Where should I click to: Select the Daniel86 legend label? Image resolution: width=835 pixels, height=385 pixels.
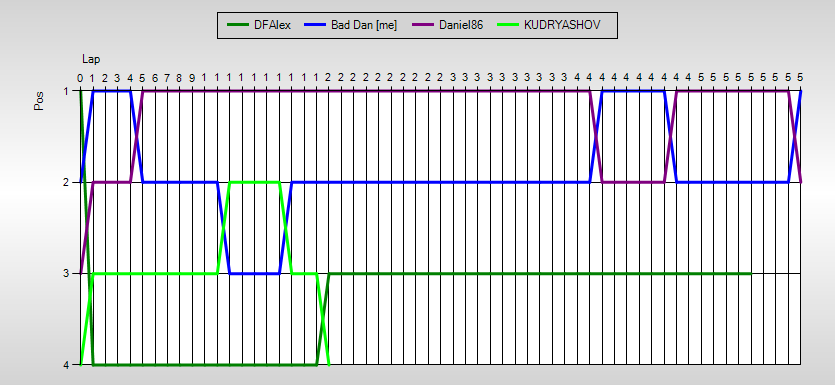pos(461,25)
